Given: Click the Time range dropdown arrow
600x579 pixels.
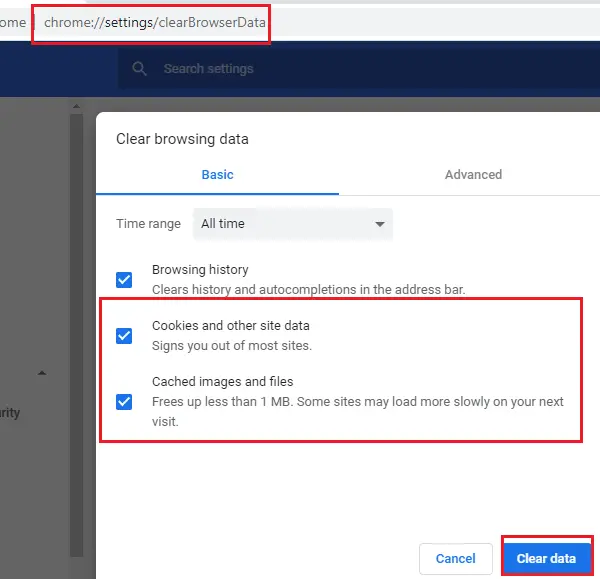Looking at the screenshot, I should pos(379,224).
